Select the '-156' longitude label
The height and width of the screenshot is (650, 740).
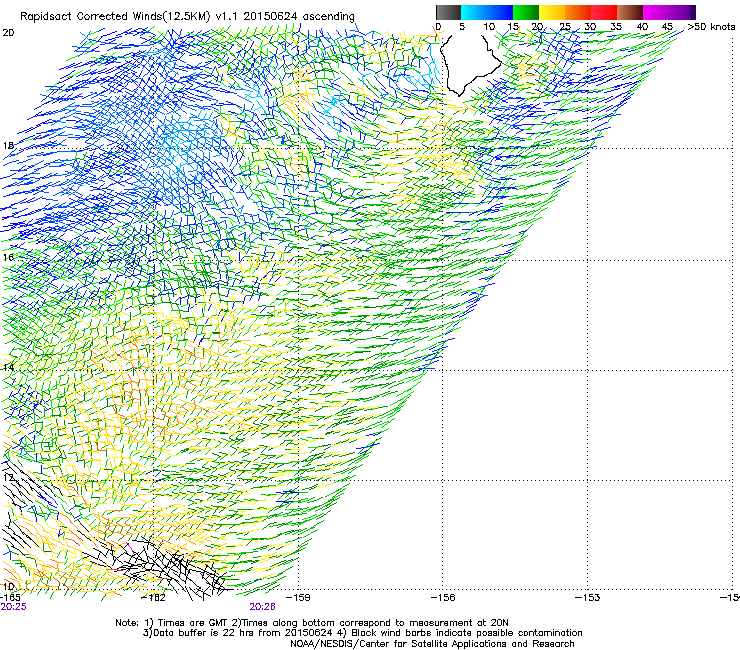443,598
